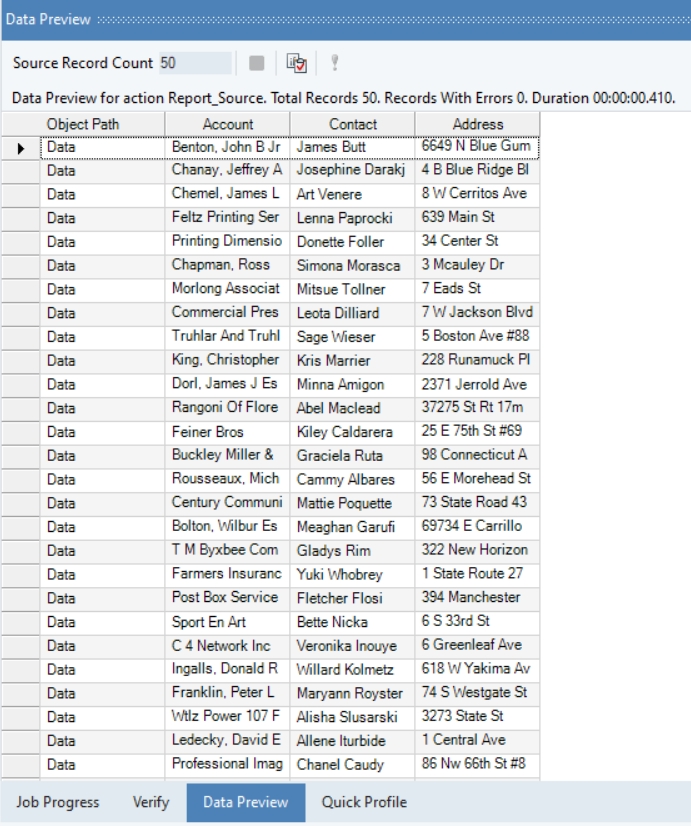Click the validate data checkmark icon
Viewport: 691px width, 826px height.
click(x=296, y=63)
